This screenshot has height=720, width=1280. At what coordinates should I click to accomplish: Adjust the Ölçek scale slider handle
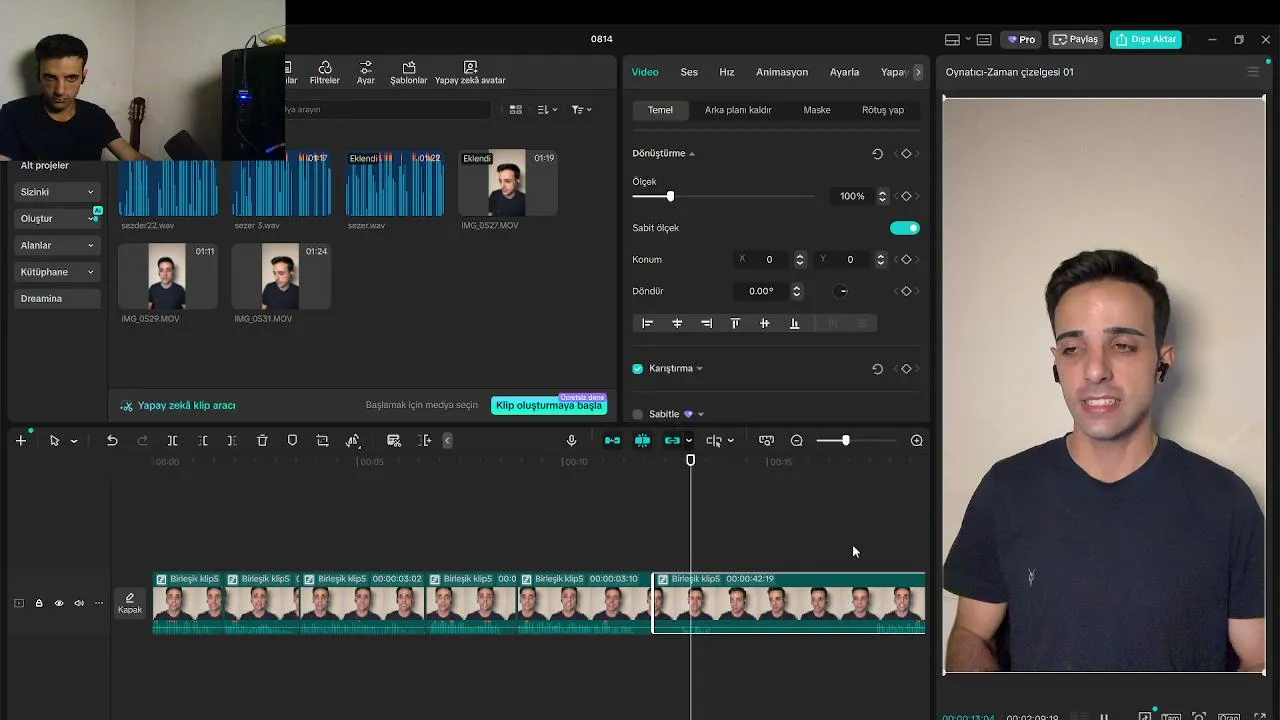[670, 197]
